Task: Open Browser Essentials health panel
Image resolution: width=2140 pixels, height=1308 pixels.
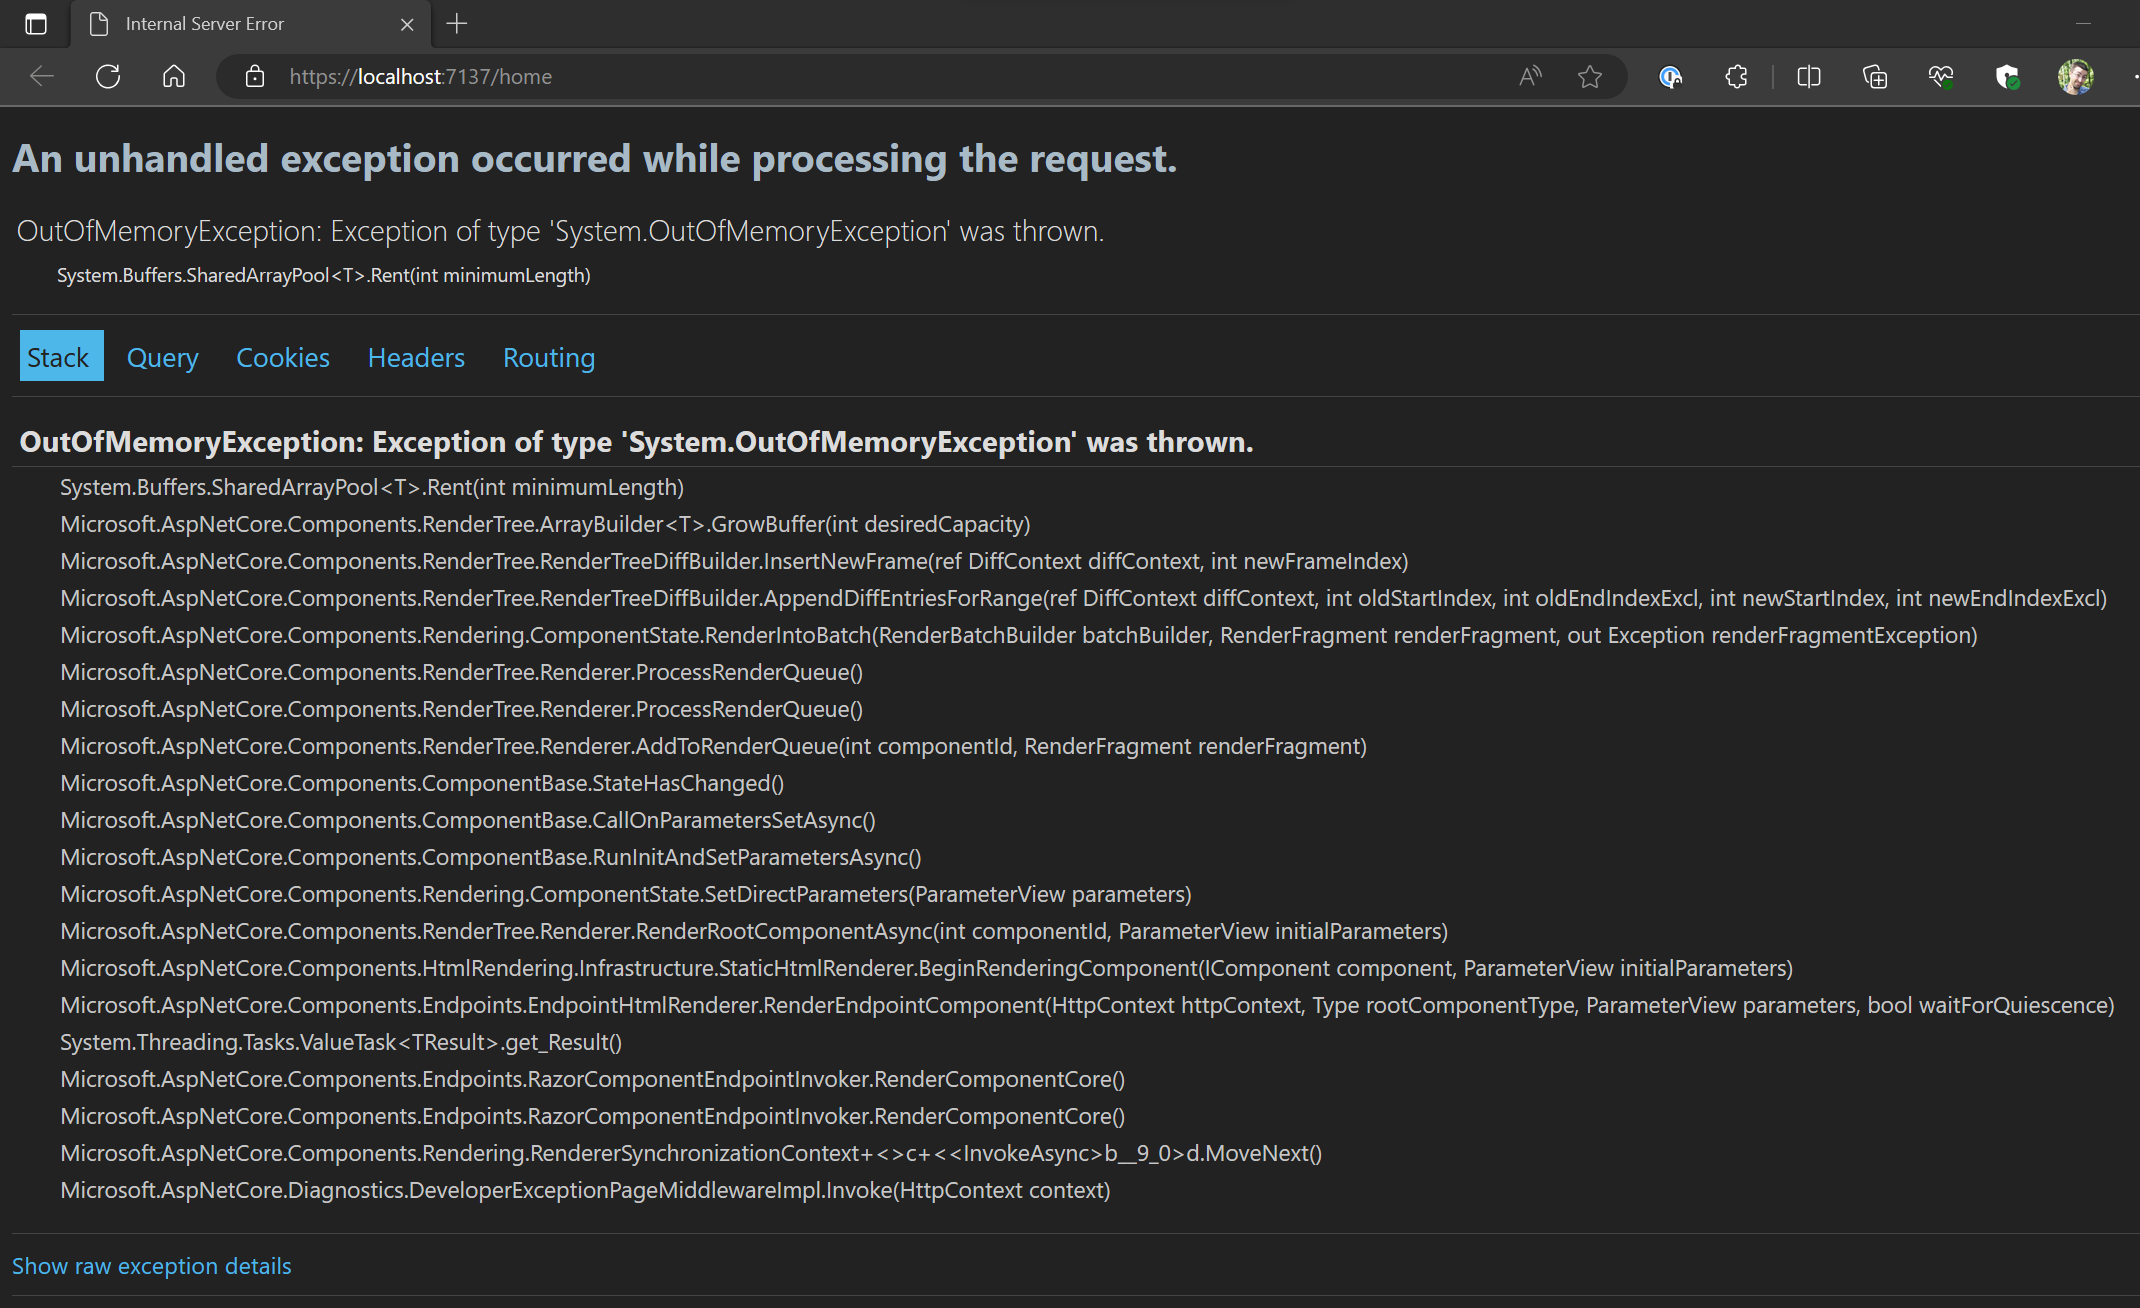Action: 1941,77
